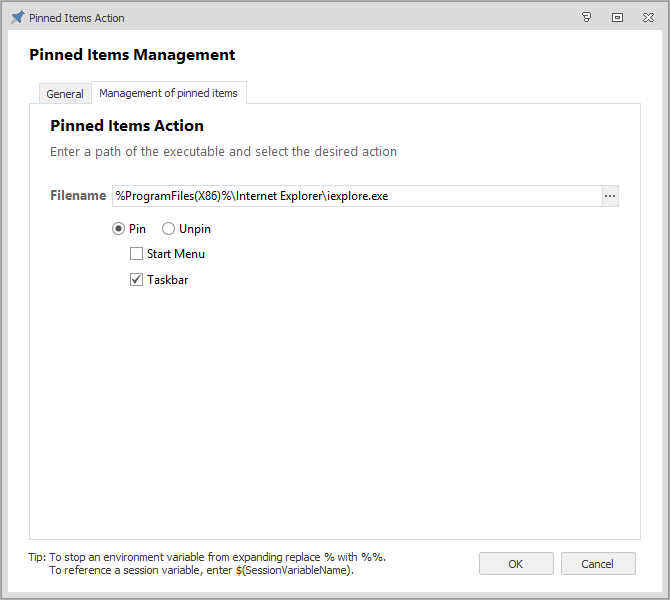Enable the Start Menu checkbox
The height and width of the screenshot is (600, 670).
[x=137, y=254]
